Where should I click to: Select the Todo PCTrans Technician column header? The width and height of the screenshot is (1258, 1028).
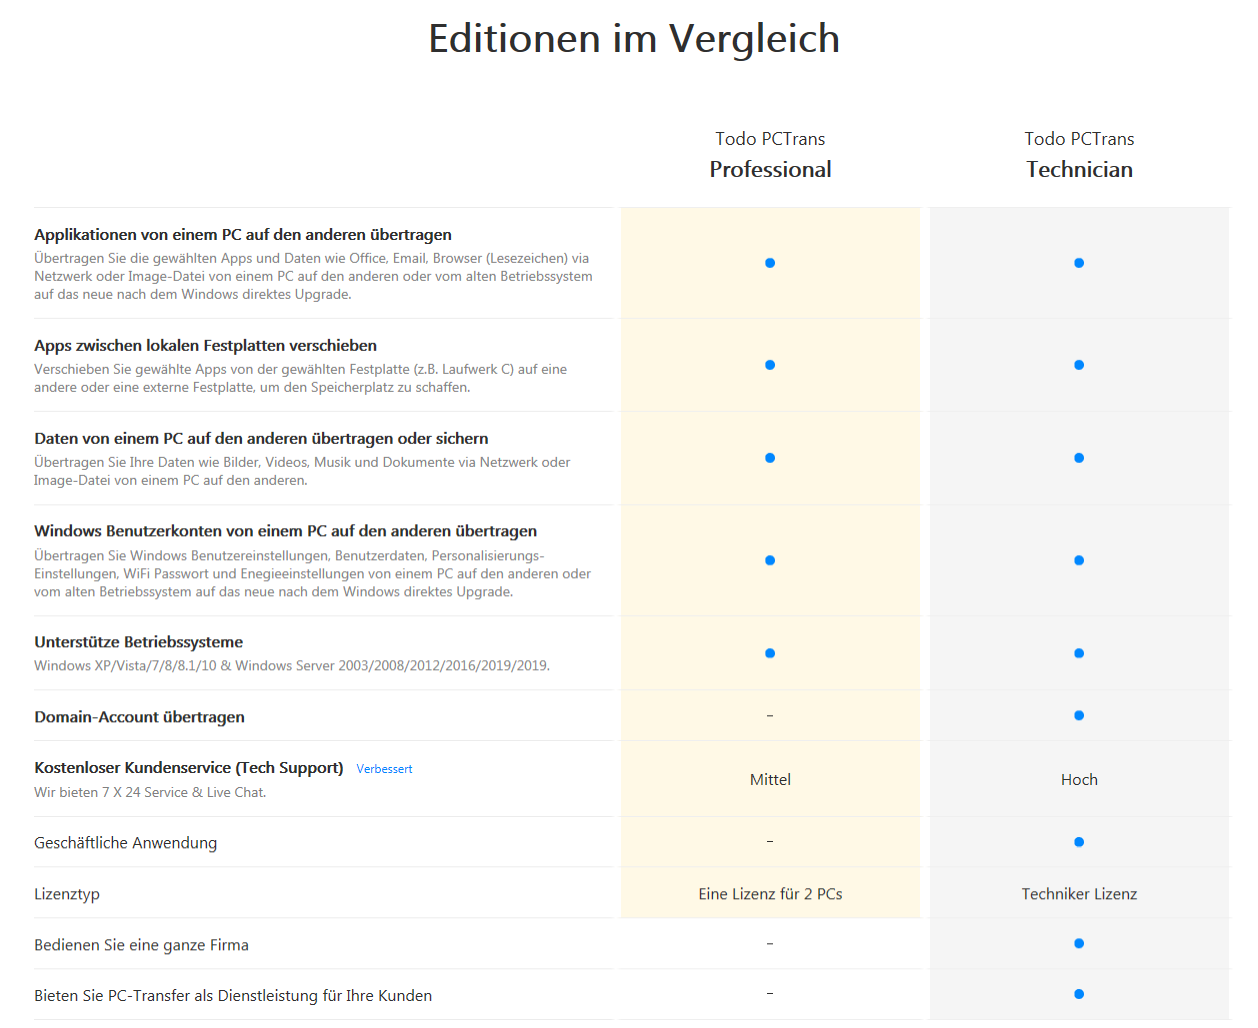point(1079,155)
